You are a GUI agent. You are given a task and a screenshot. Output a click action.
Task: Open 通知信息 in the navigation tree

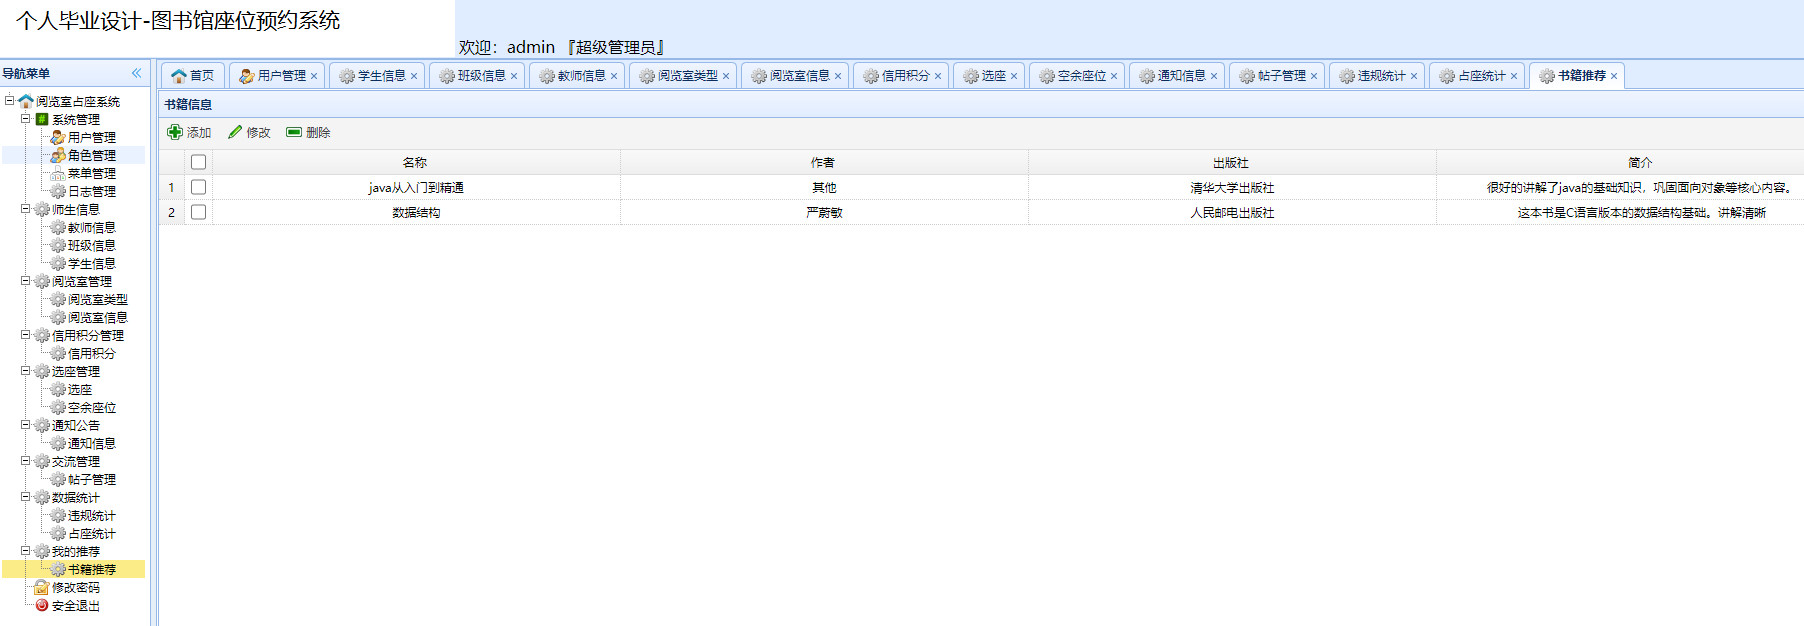(92, 443)
